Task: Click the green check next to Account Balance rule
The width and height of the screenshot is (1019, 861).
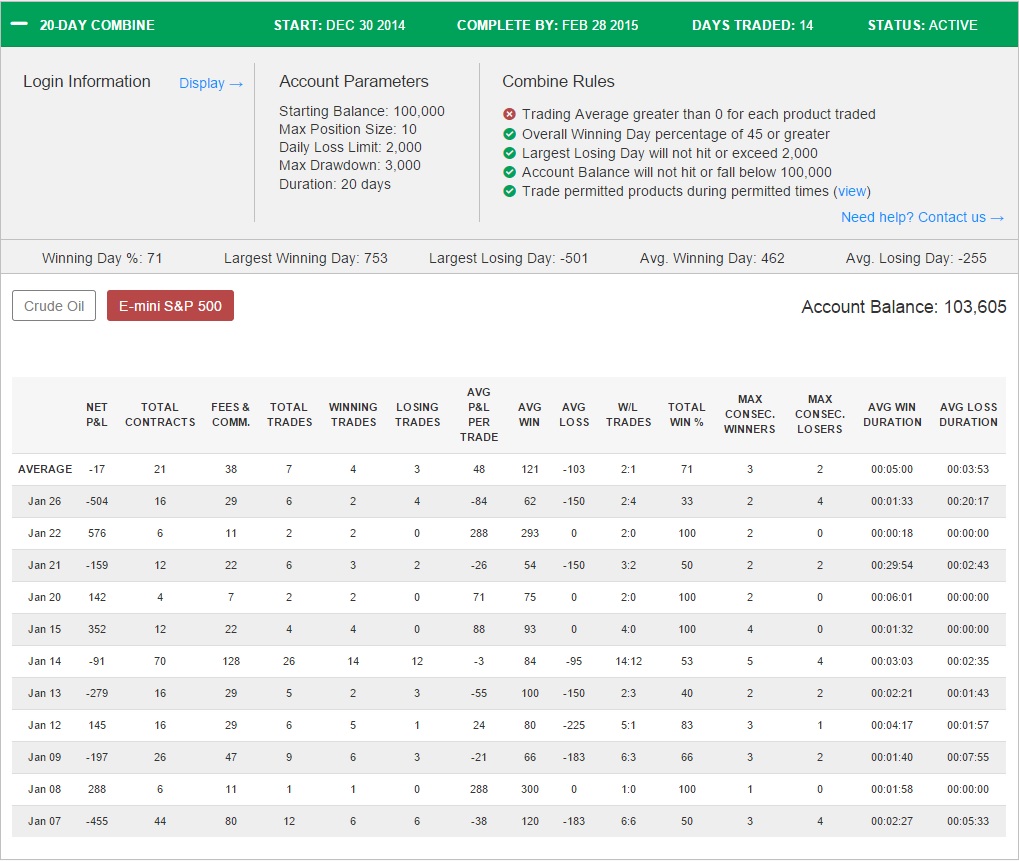Action: click(510, 172)
